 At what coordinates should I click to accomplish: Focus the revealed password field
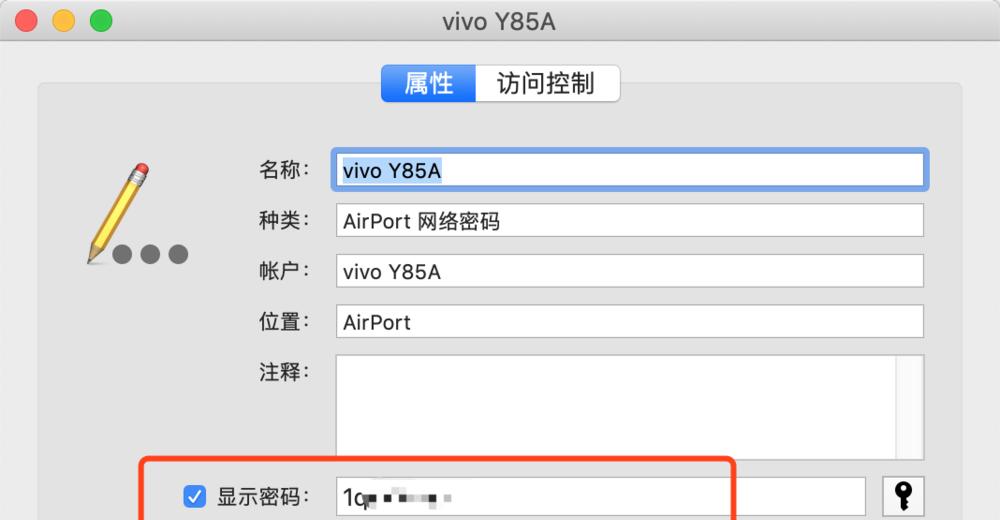[600, 496]
